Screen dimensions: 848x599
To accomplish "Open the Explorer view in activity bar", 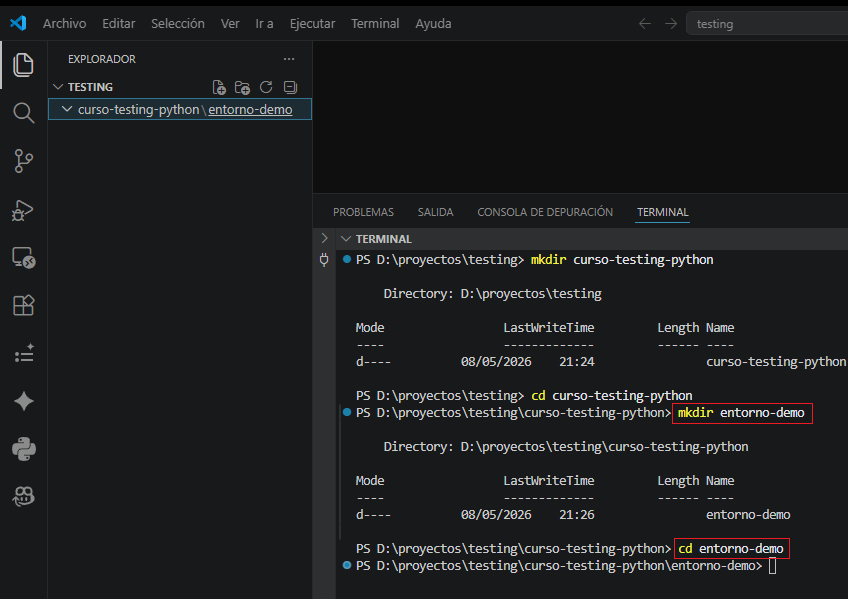I will click(x=23, y=65).
